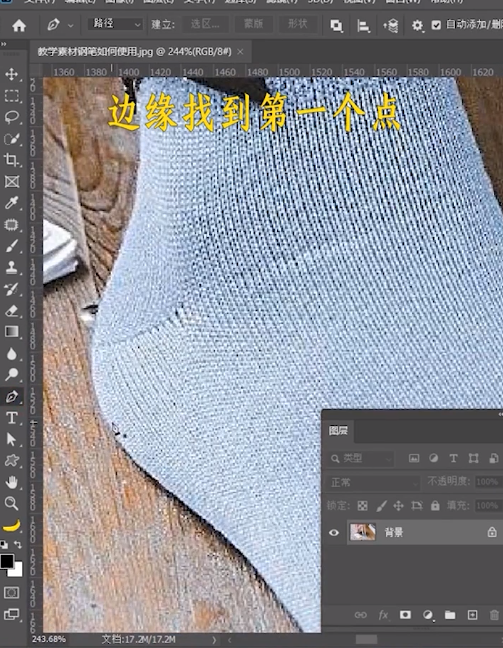The width and height of the screenshot is (503, 648).
Task: Expand the toolbox with double-arrow
Action: [x=4, y=44]
